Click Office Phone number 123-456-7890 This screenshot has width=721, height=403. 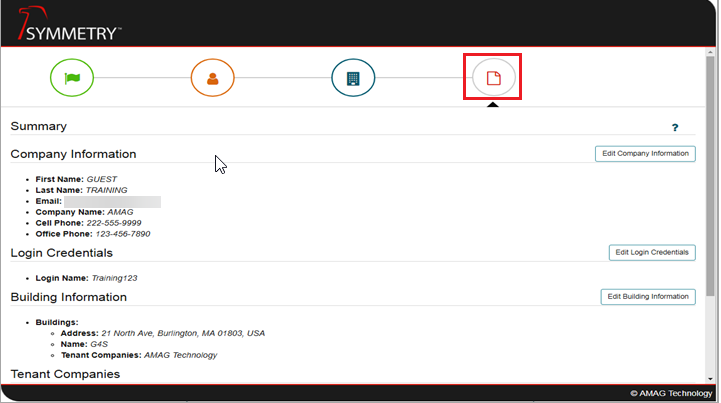[x=123, y=234]
